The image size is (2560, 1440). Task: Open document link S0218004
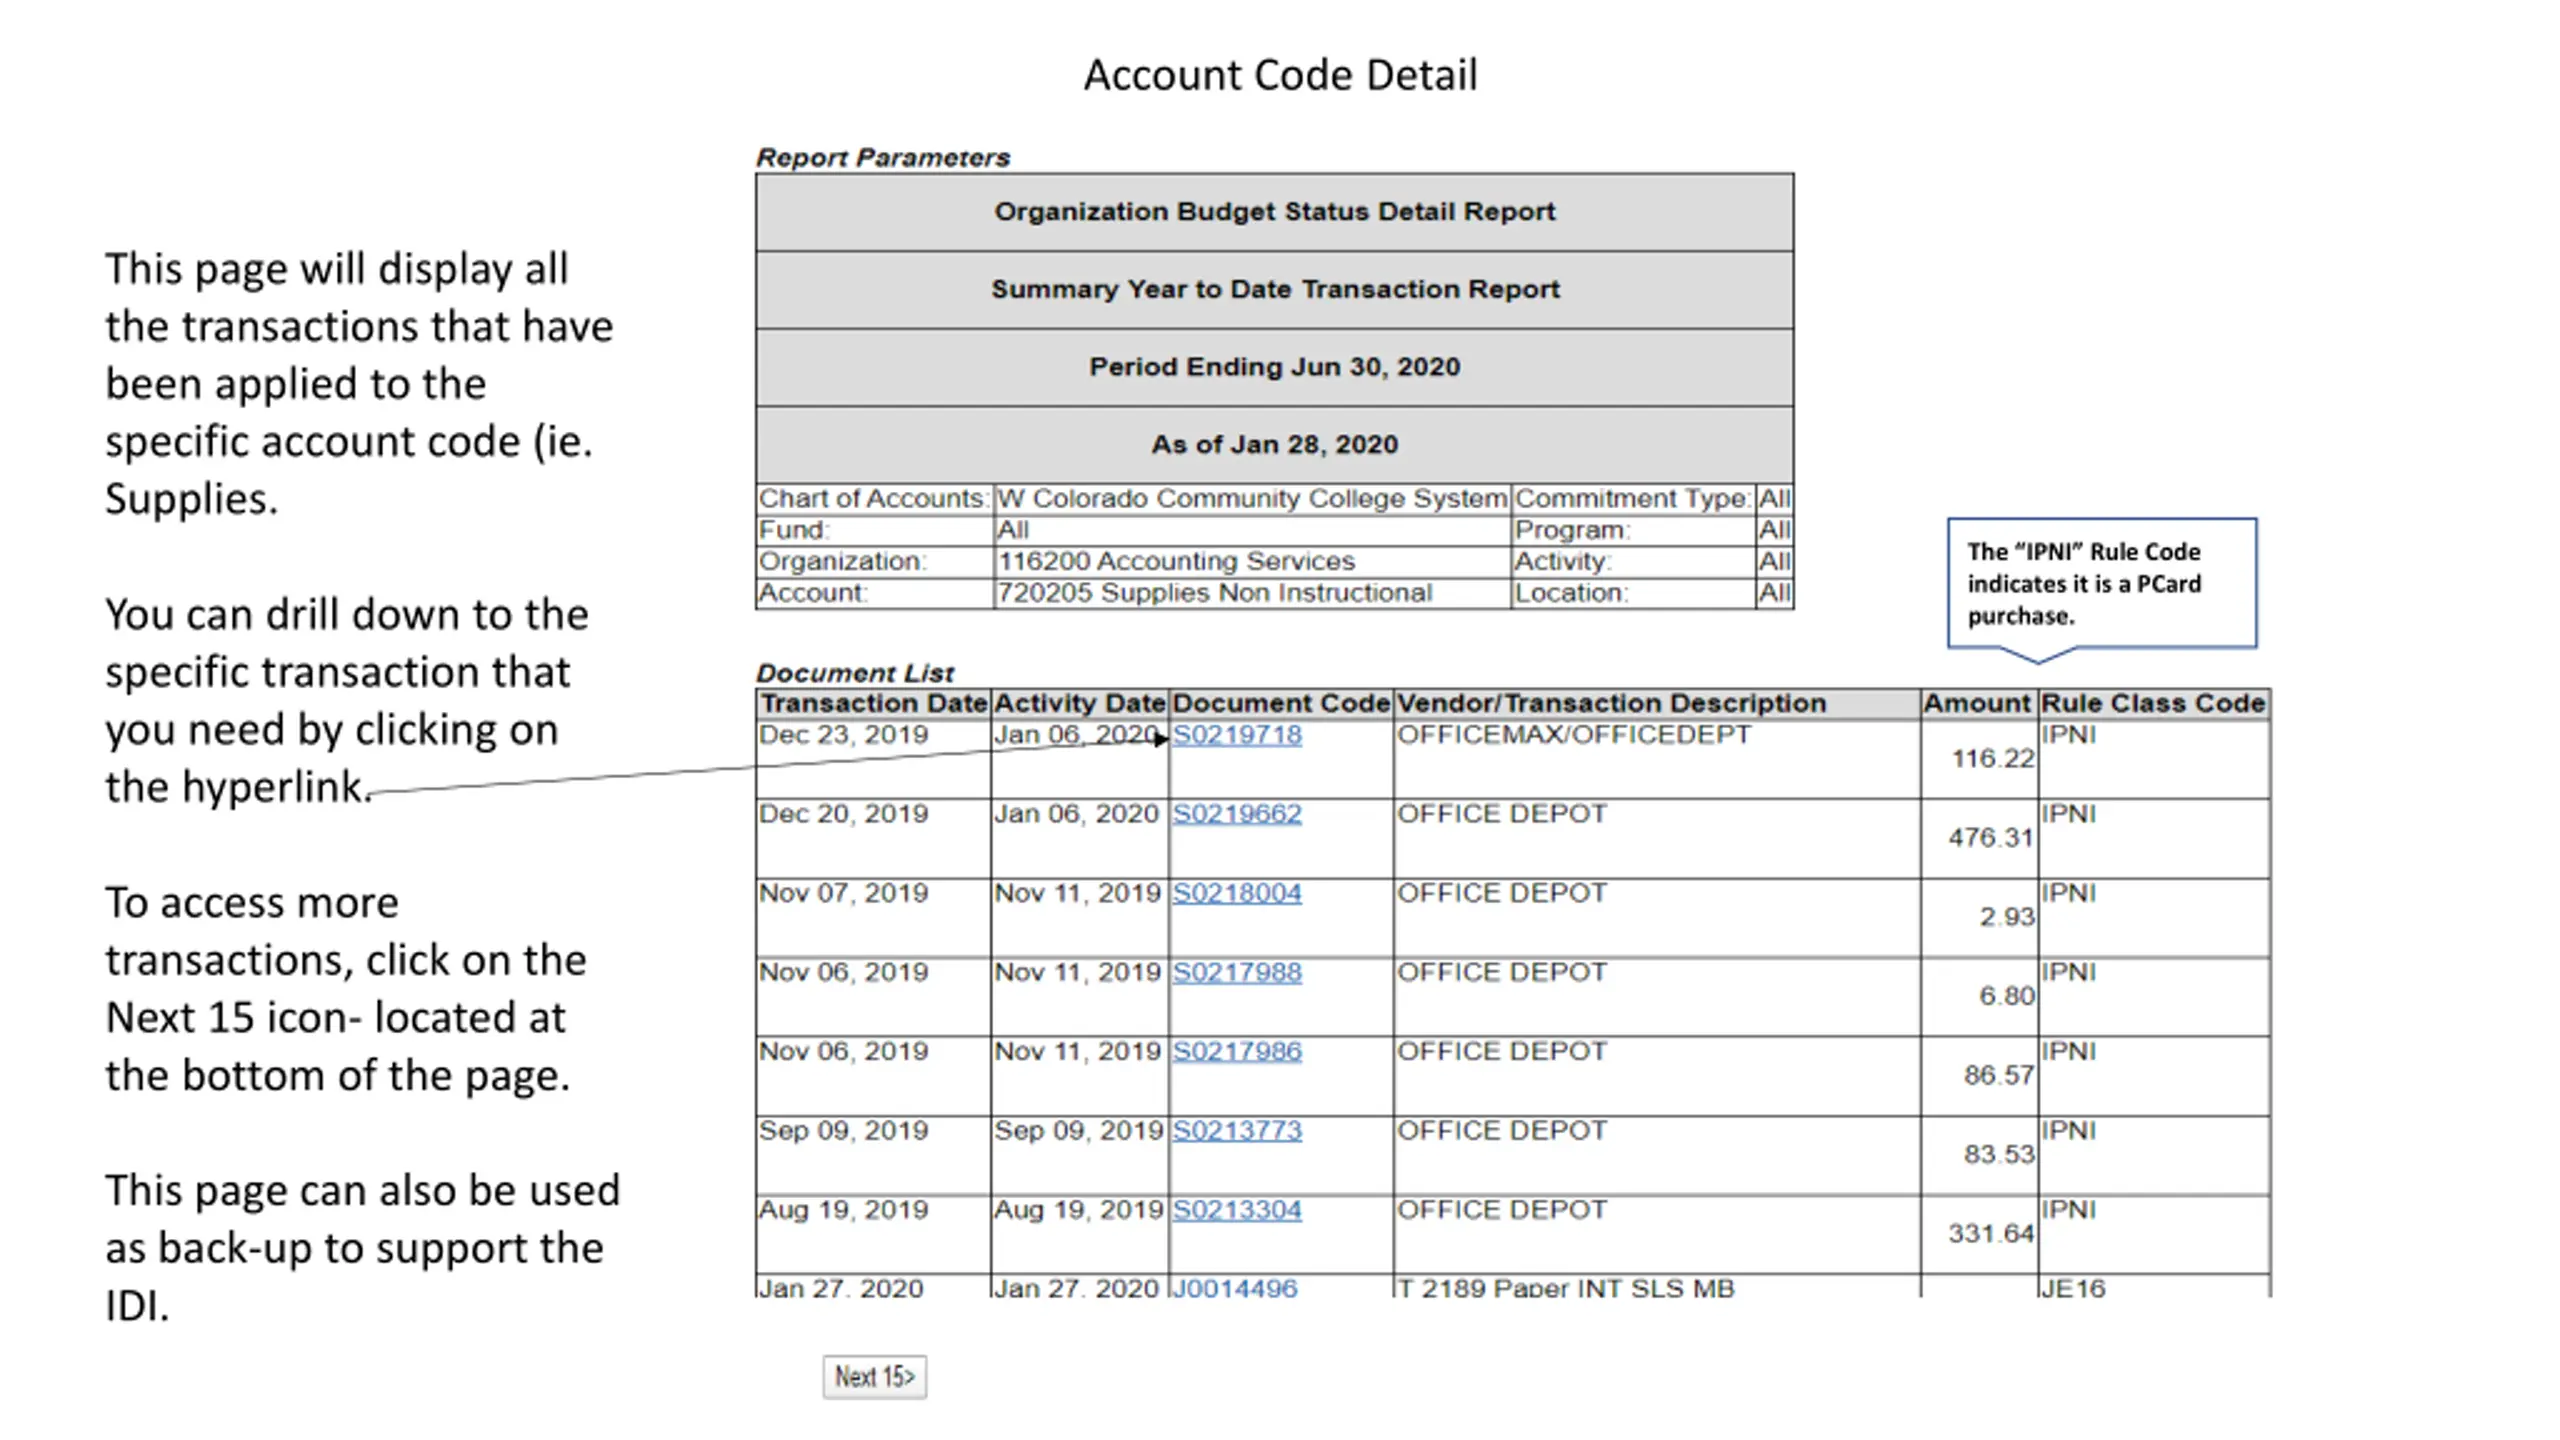(x=1236, y=893)
